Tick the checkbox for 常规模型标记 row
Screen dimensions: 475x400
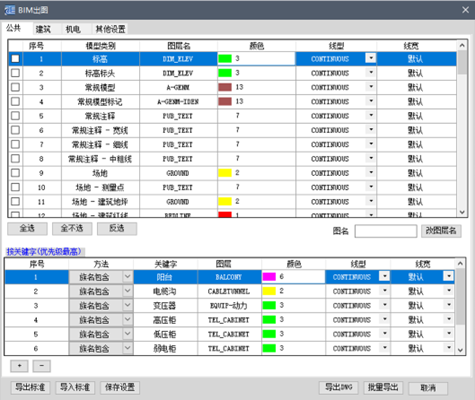[15, 102]
